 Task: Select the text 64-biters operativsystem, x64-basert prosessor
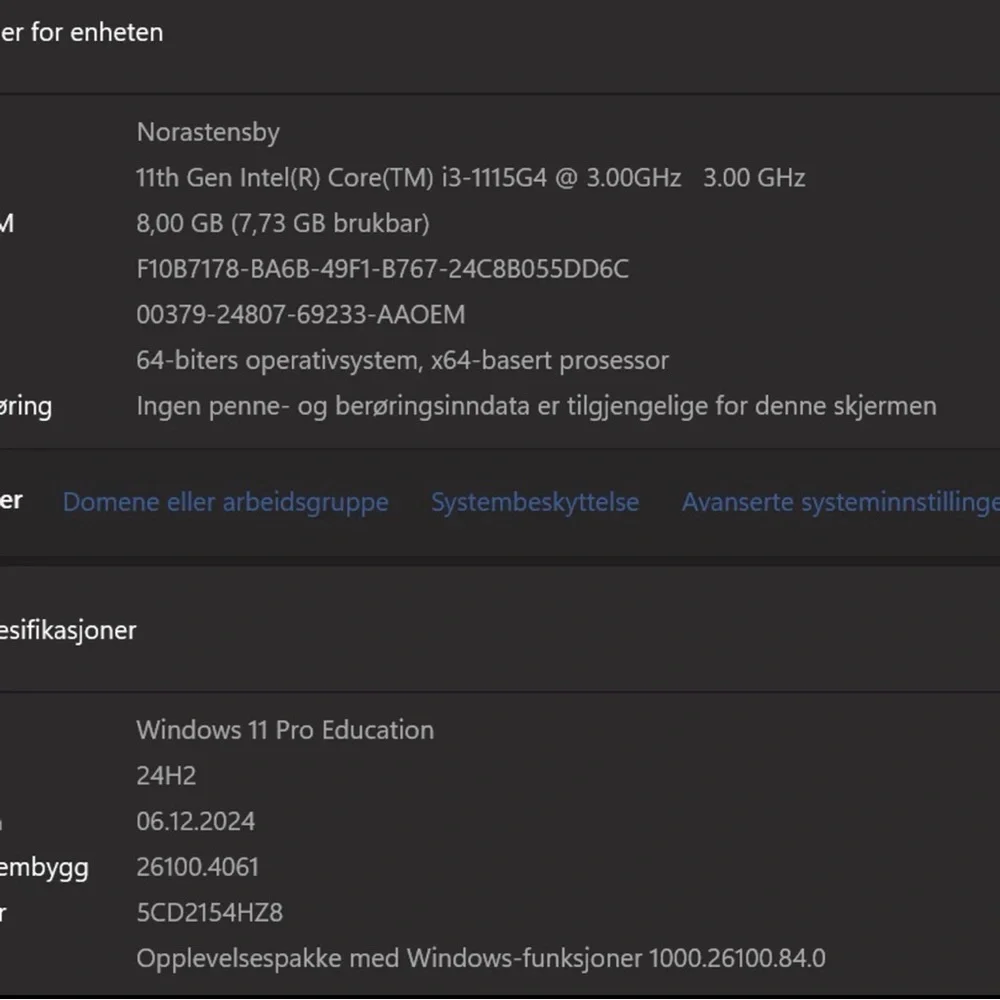click(402, 360)
